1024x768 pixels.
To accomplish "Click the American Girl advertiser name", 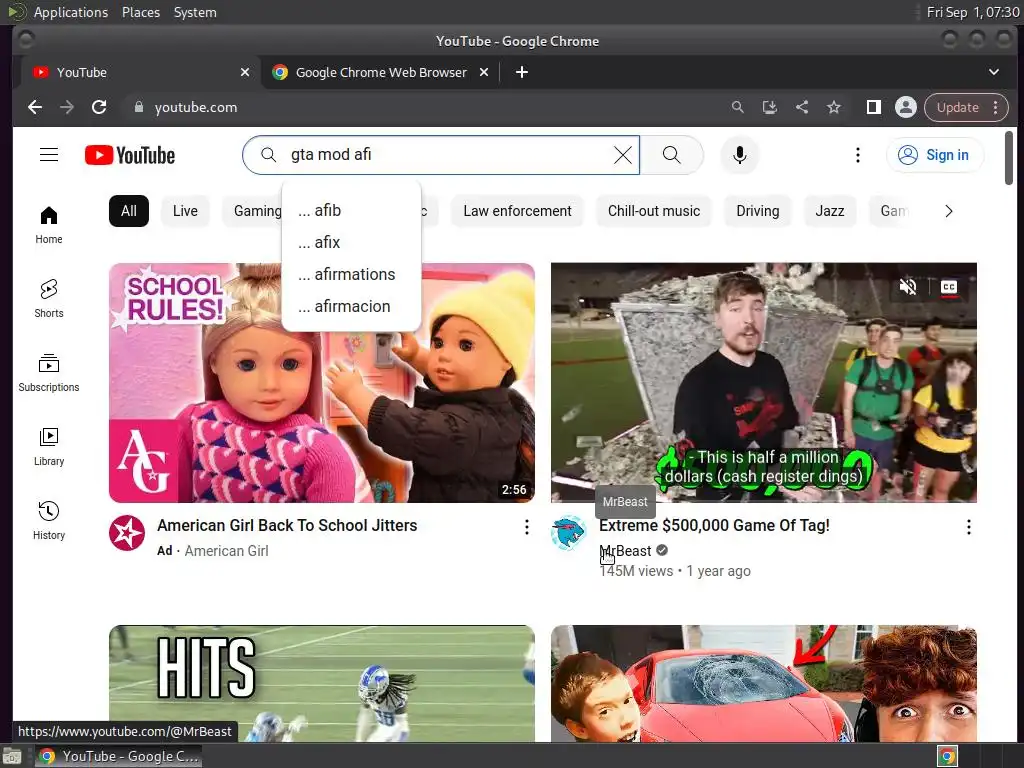I will tap(226, 551).
